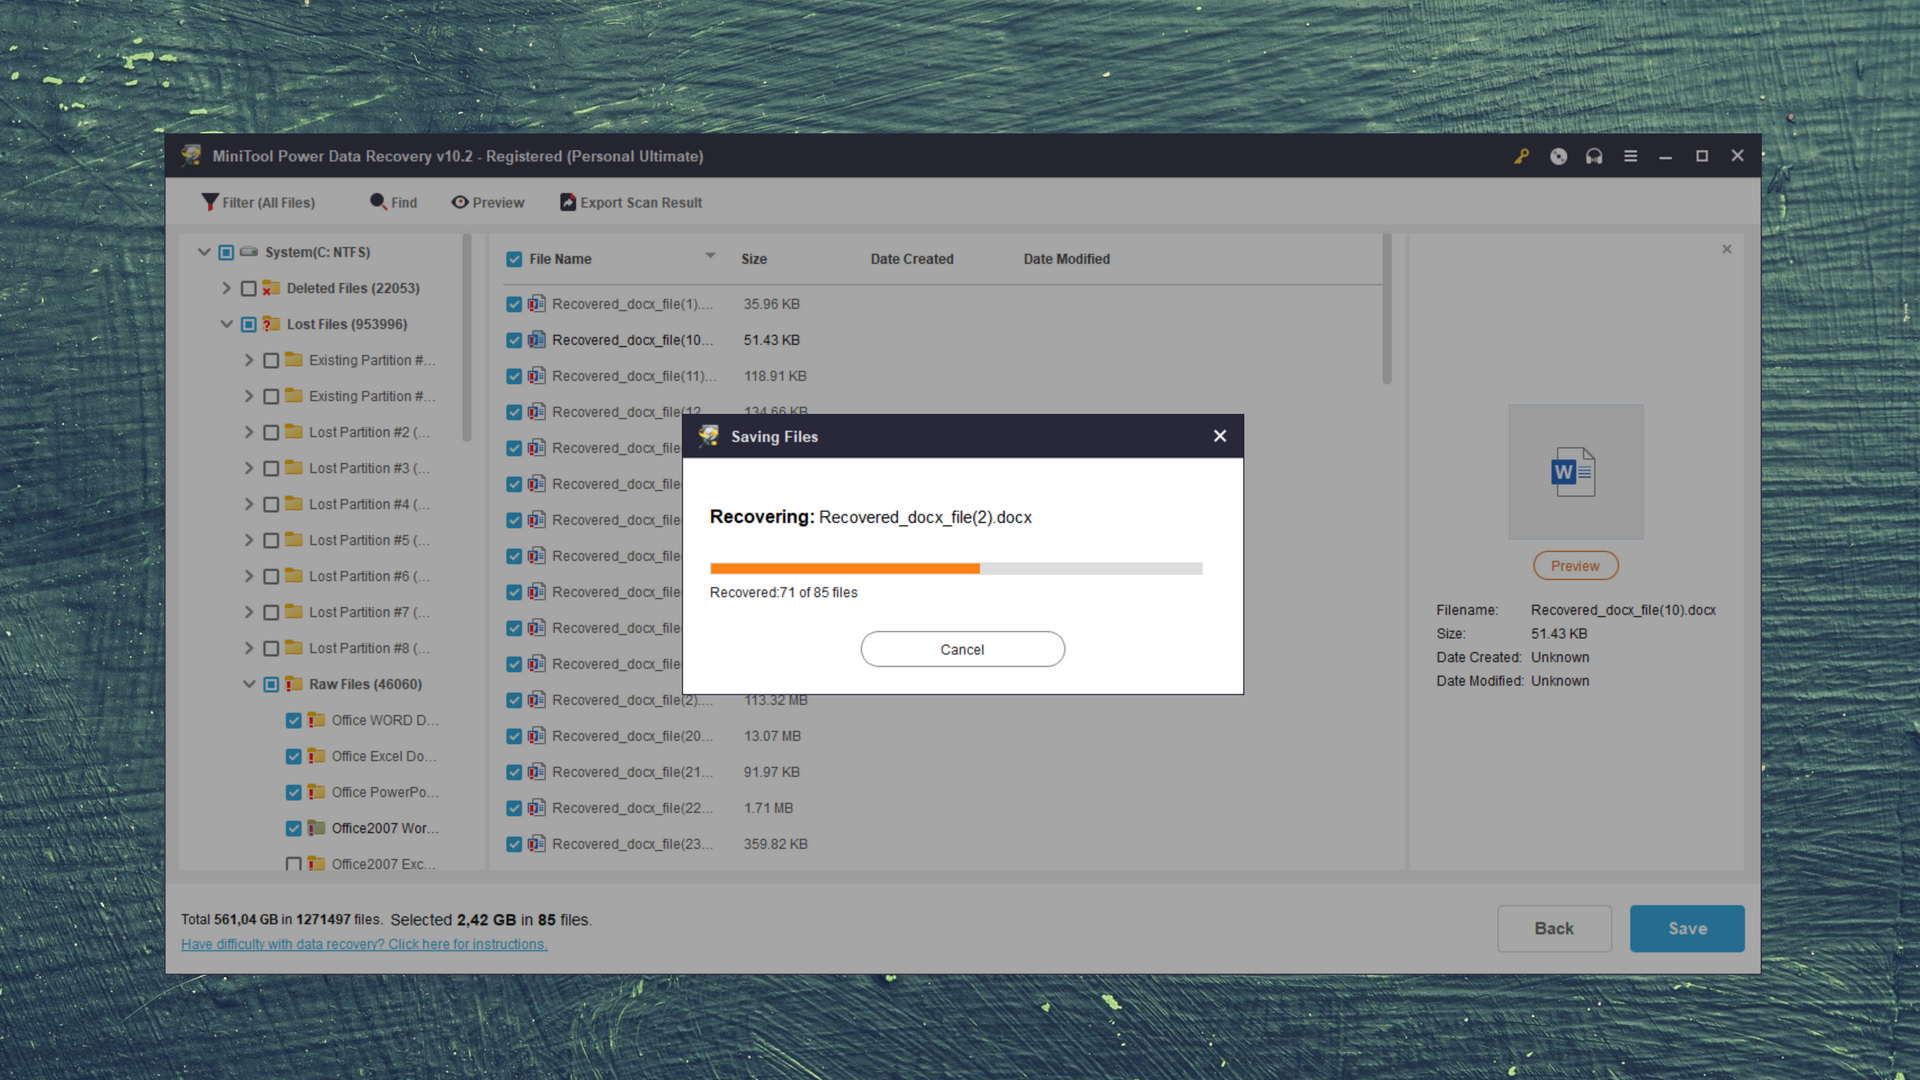Click the Office PowerPo... folder icon
This screenshot has height=1080, width=1920.
316,792
